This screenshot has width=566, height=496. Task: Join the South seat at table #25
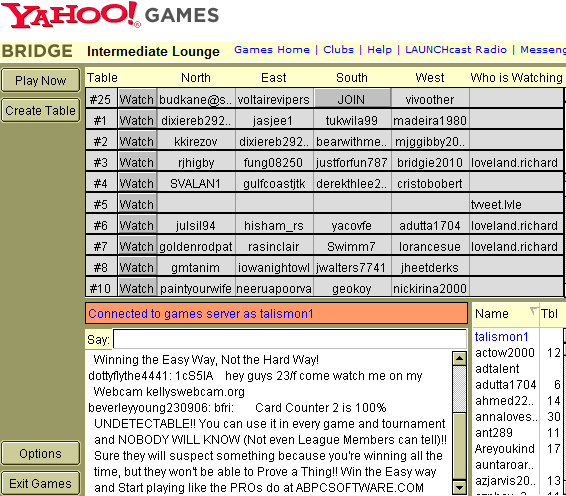click(352, 99)
